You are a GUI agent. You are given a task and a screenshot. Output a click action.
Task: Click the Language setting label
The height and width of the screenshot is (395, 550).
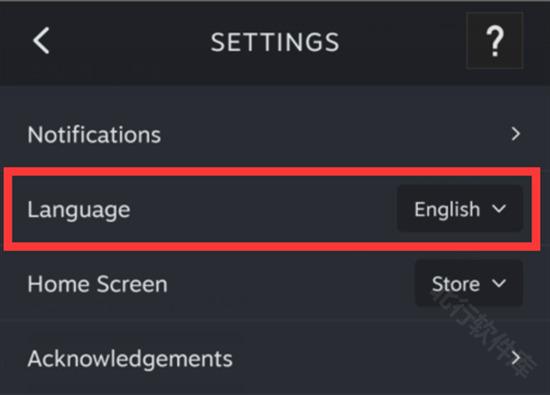click(79, 210)
